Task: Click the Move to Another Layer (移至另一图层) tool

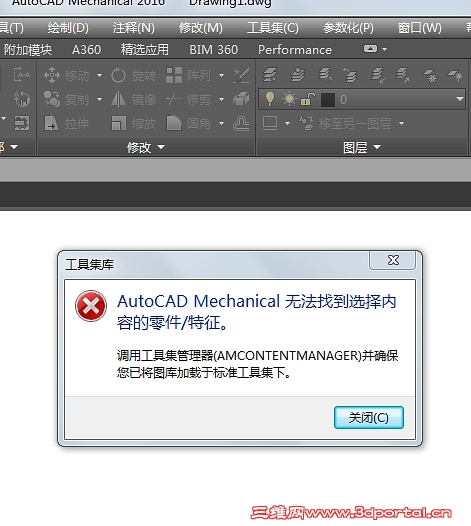Action: coord(345,123)
